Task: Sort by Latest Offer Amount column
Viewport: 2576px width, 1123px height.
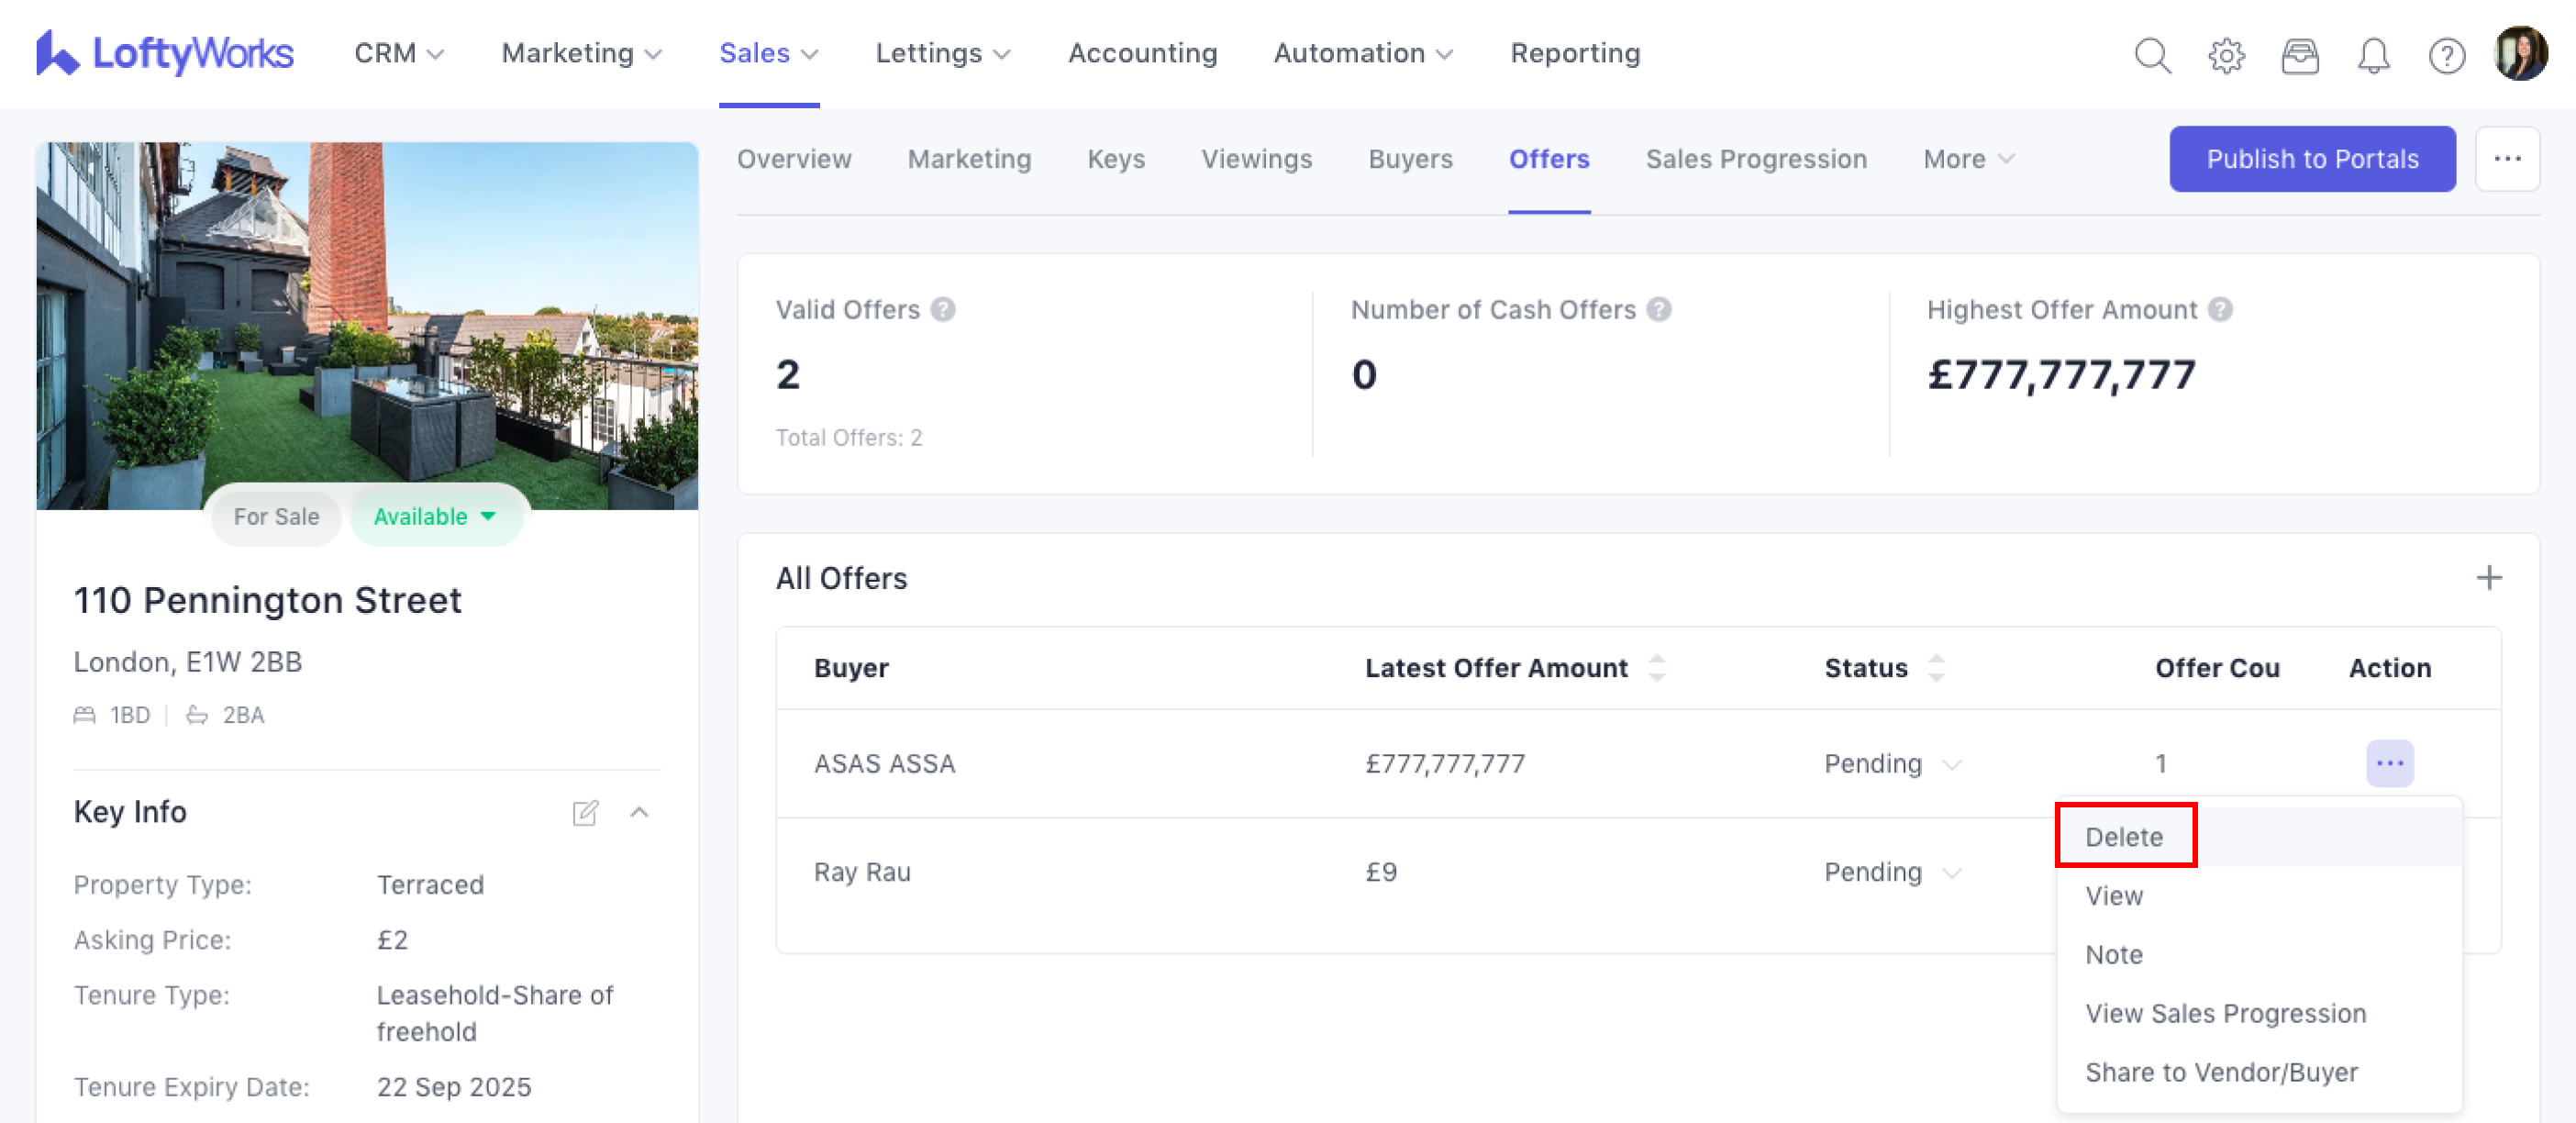Action: pyautogui.click(x=1657, y=668)
